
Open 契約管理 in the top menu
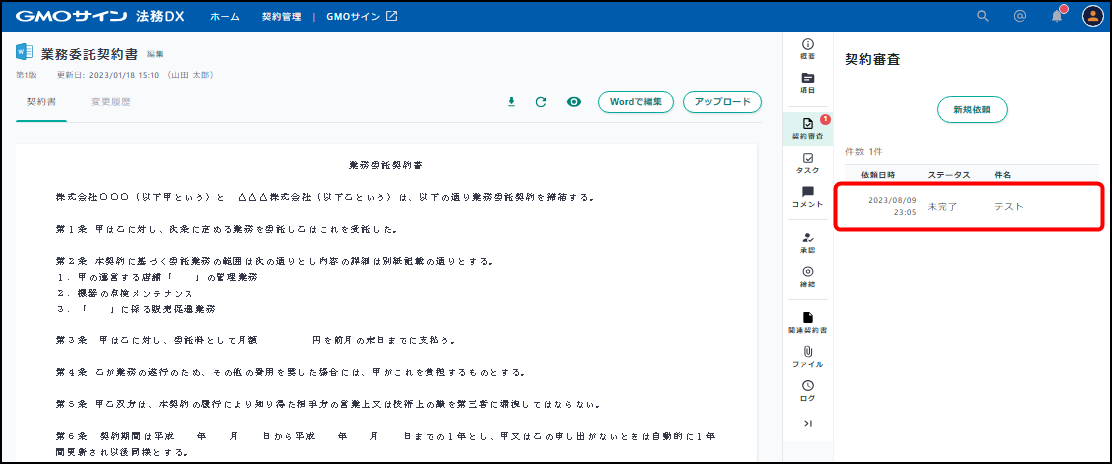click(281, 16)
